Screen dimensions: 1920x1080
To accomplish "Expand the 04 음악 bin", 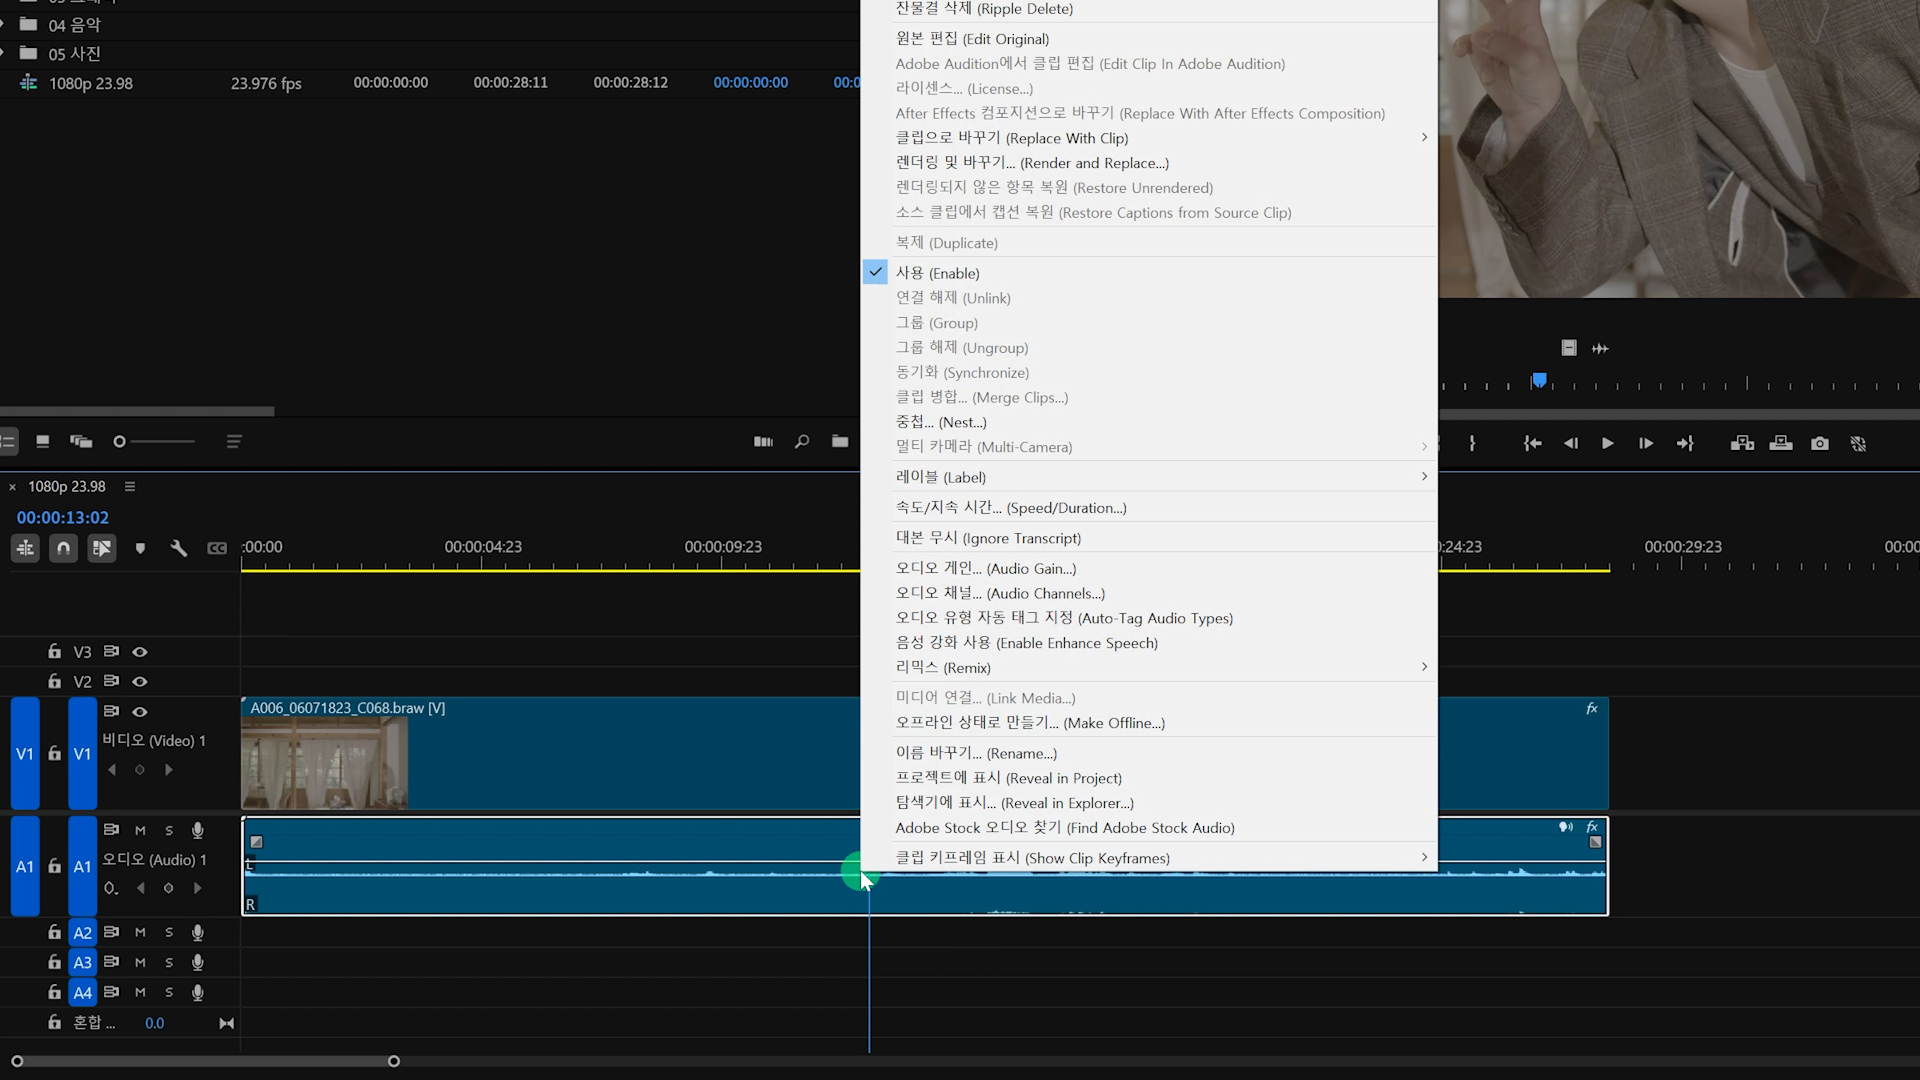I will click(3, 24).
